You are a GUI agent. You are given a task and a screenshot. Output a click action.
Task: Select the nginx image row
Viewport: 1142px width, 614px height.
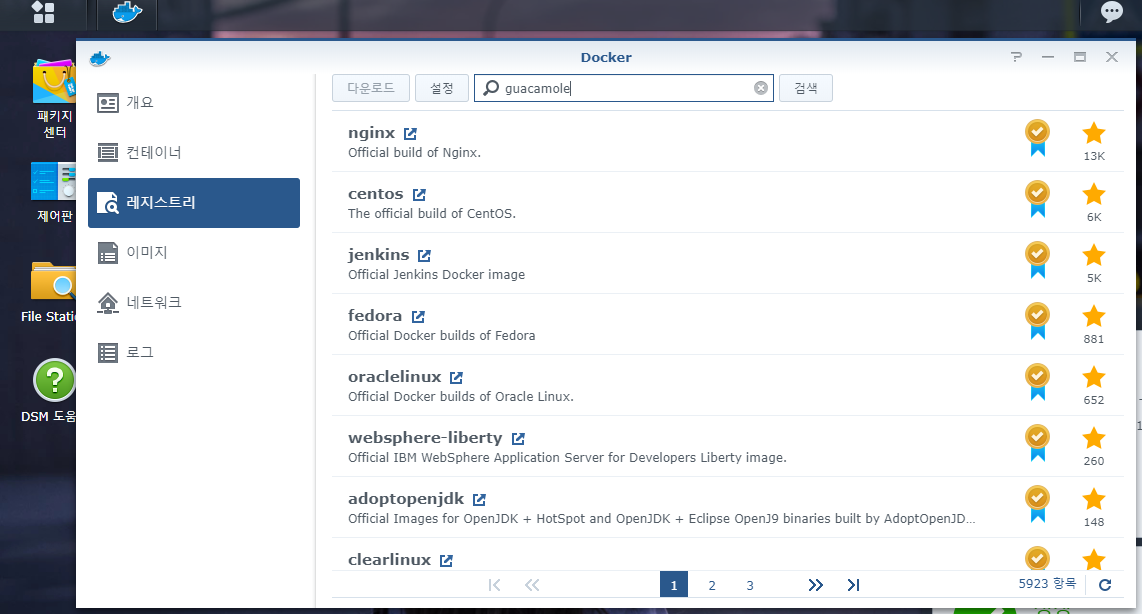[728, 141]
